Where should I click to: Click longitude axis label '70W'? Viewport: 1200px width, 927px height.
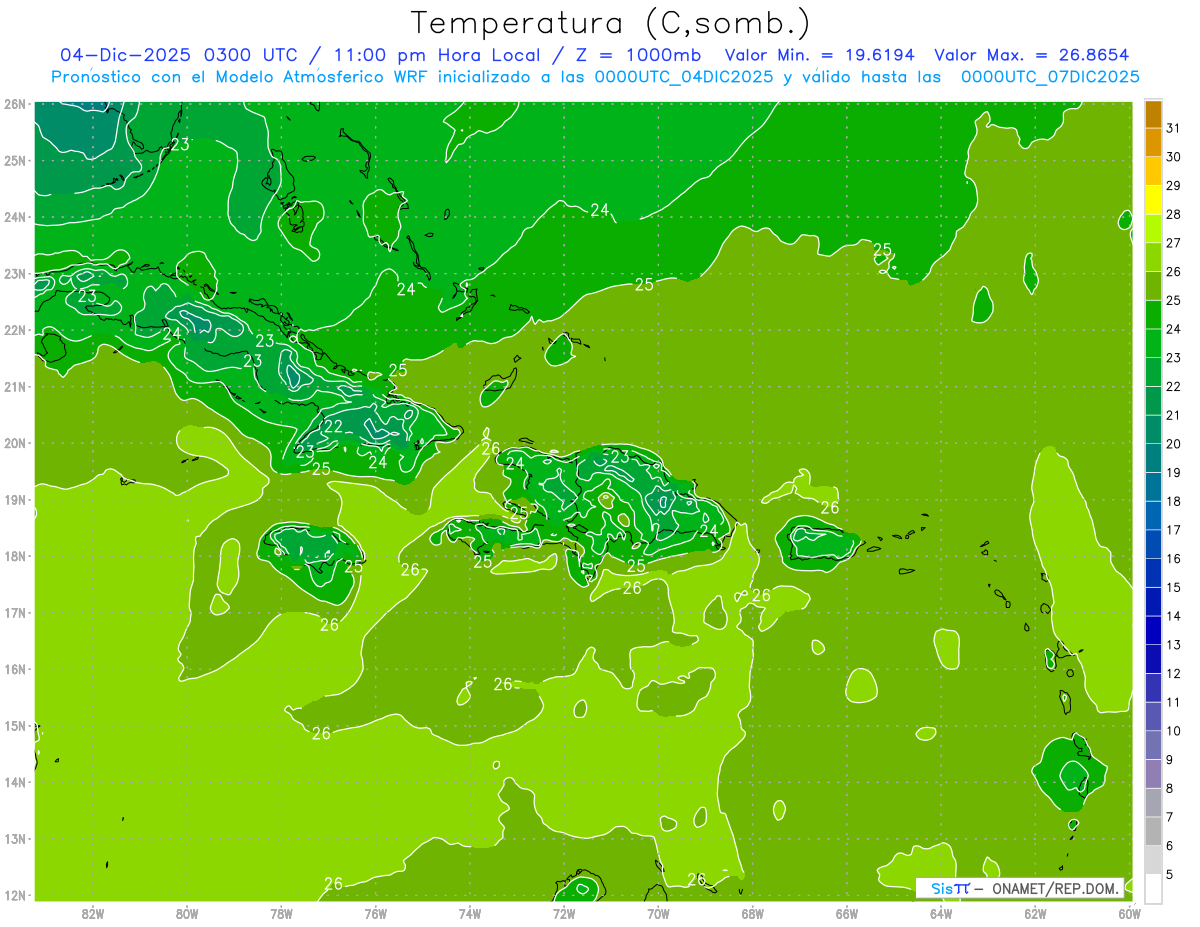click(x=658, y=912)
